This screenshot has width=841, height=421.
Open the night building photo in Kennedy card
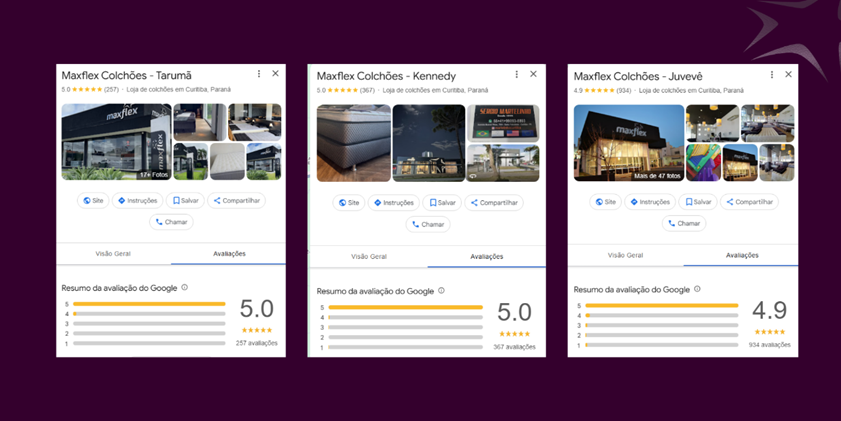429,143
